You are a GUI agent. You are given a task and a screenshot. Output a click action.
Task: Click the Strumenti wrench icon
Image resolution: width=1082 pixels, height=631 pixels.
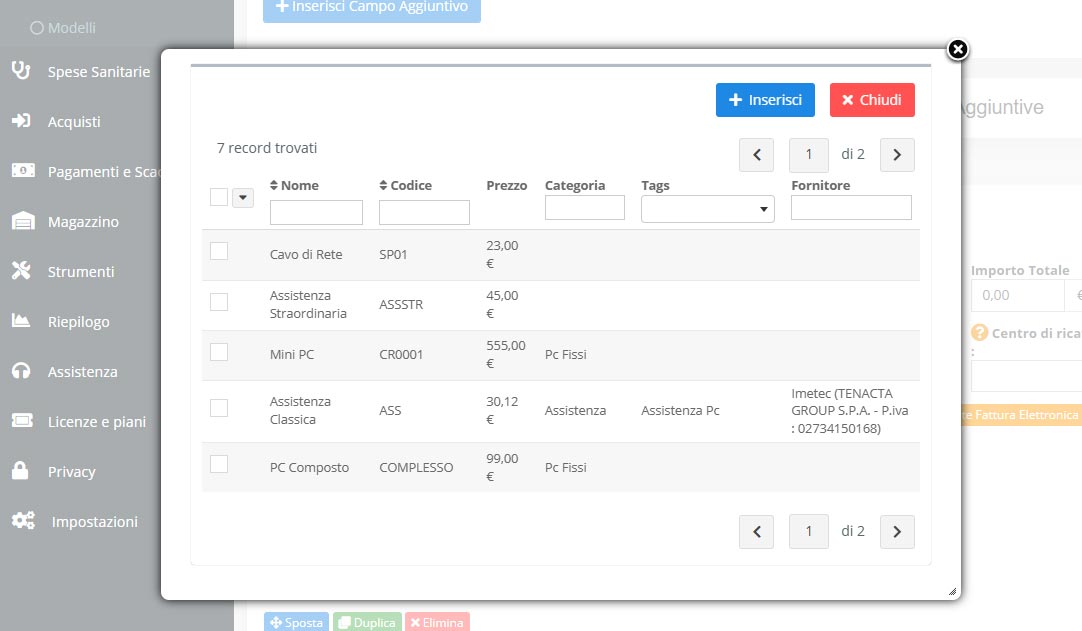pyautogui.click(x=21, y=271)
